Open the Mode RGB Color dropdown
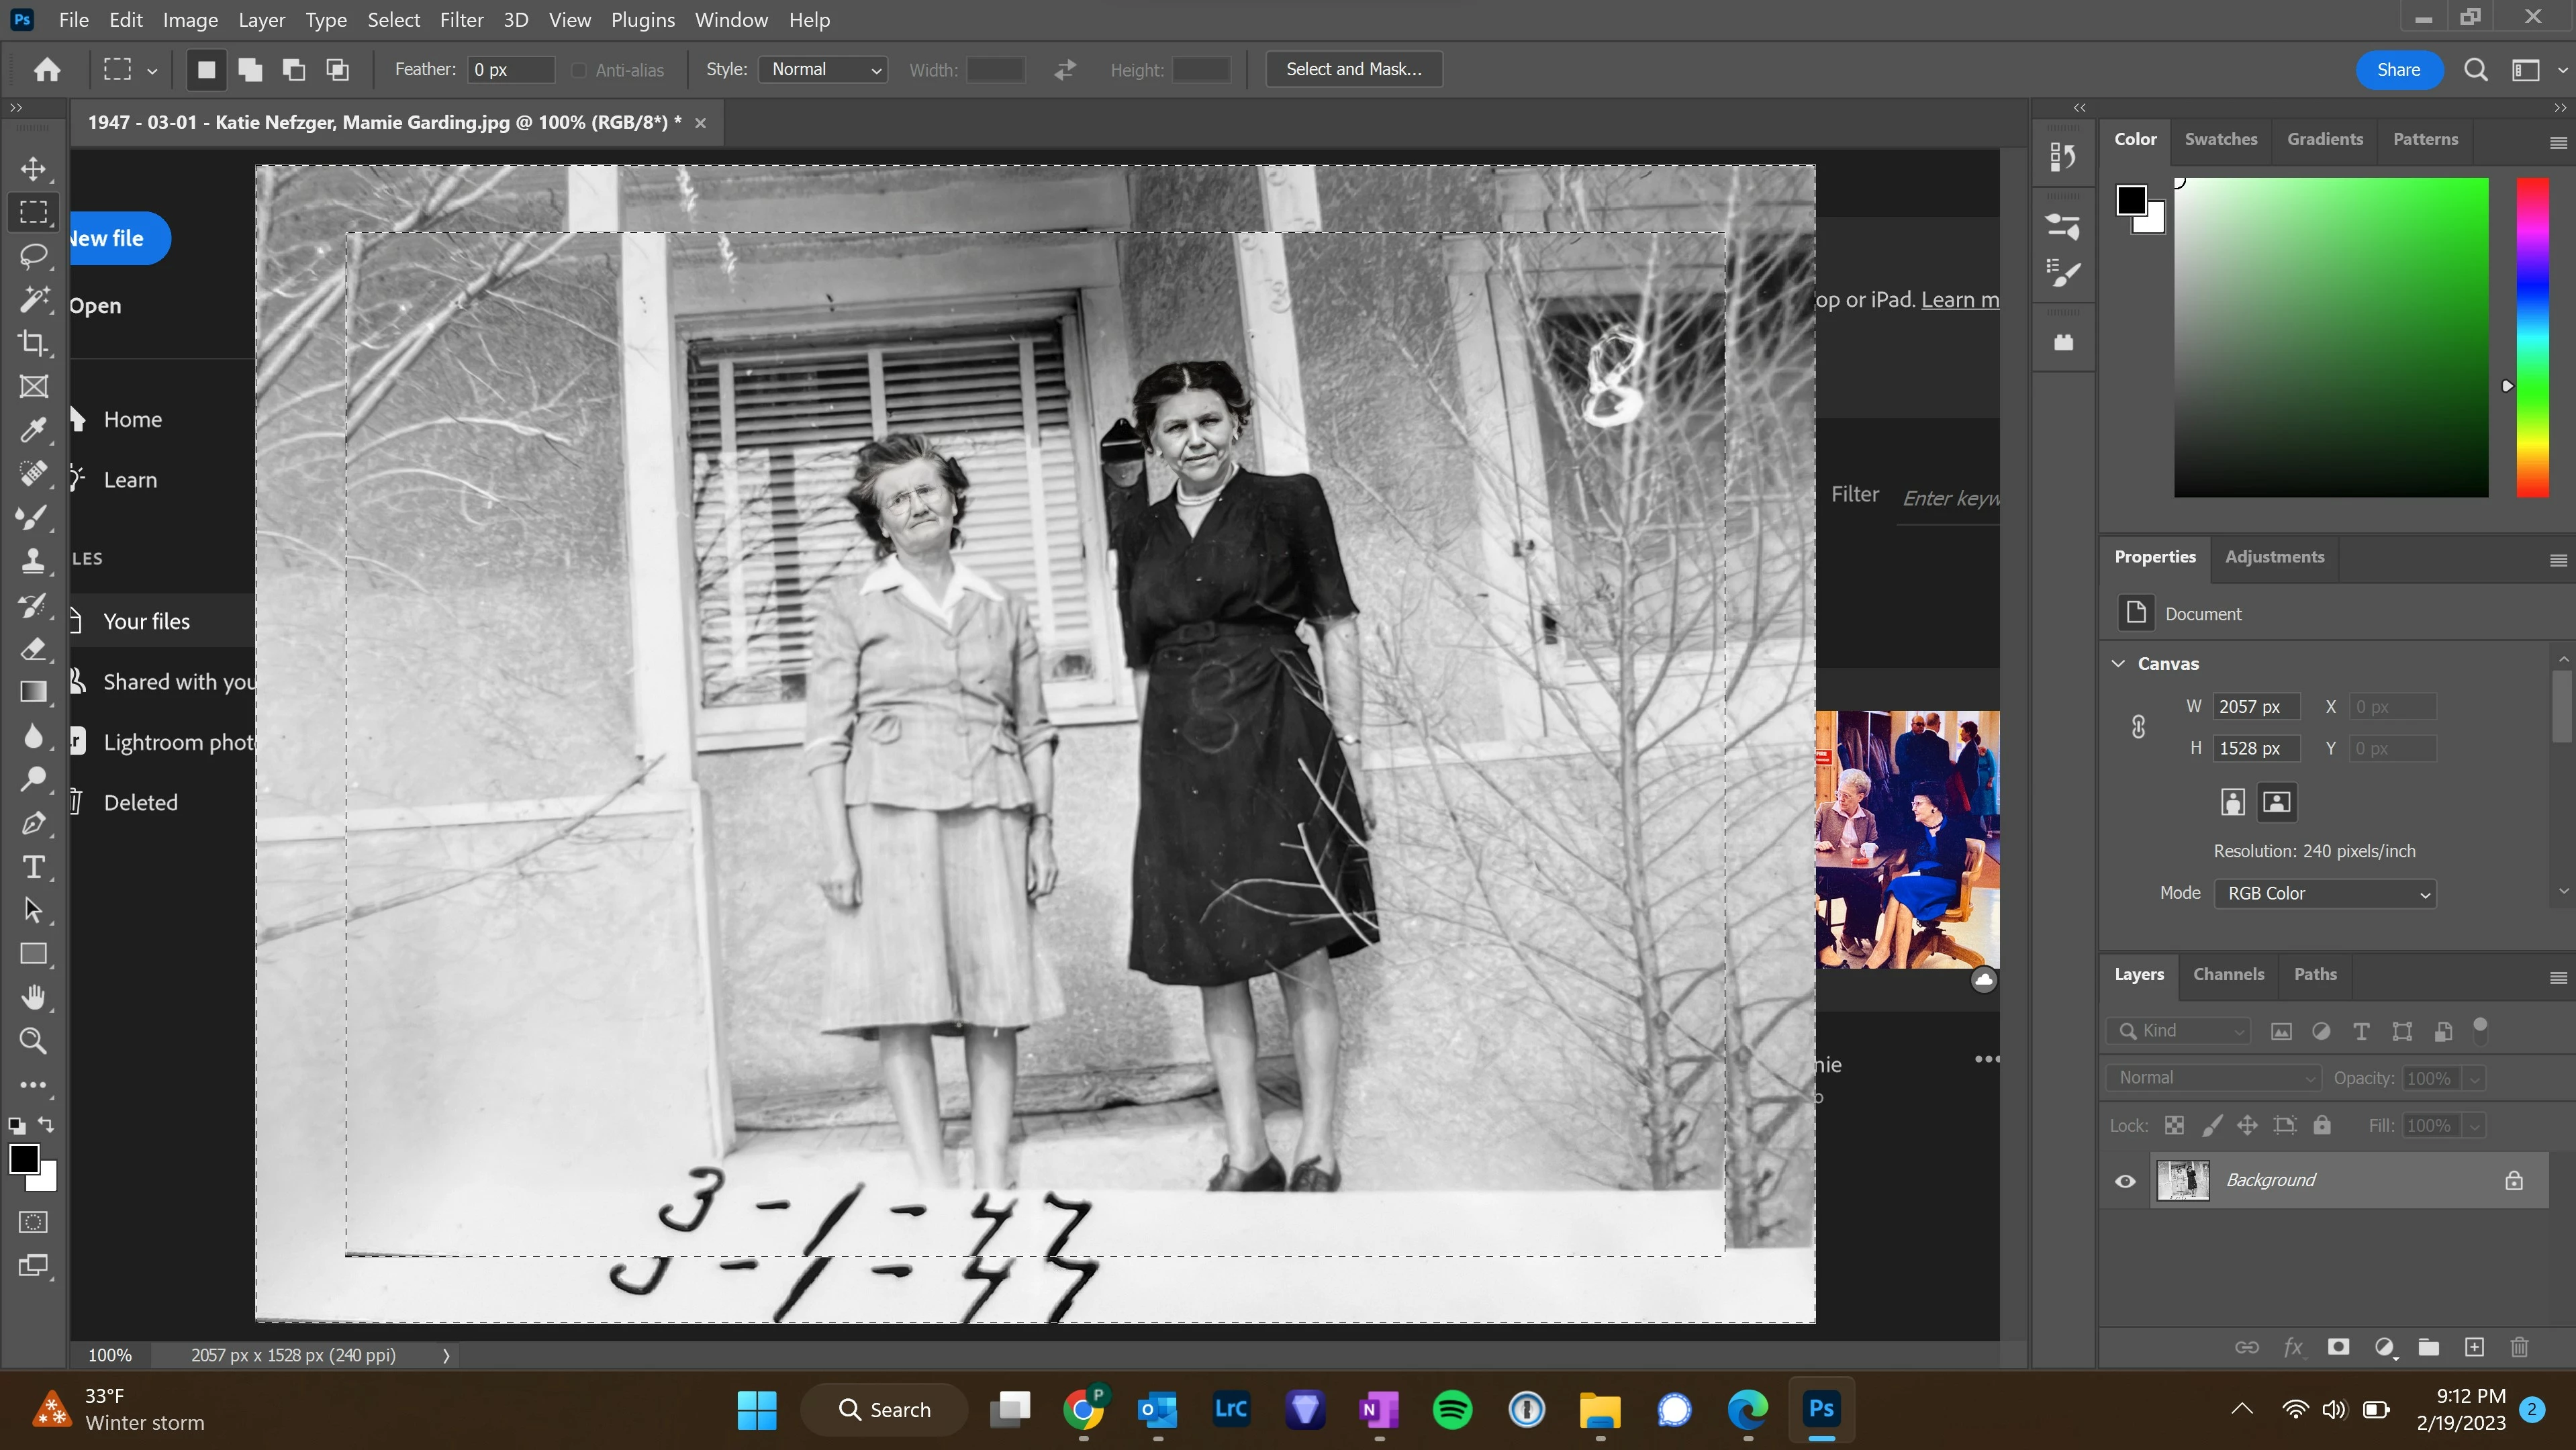This screenshot has height=1450, width=2576. coord(2325,893)
